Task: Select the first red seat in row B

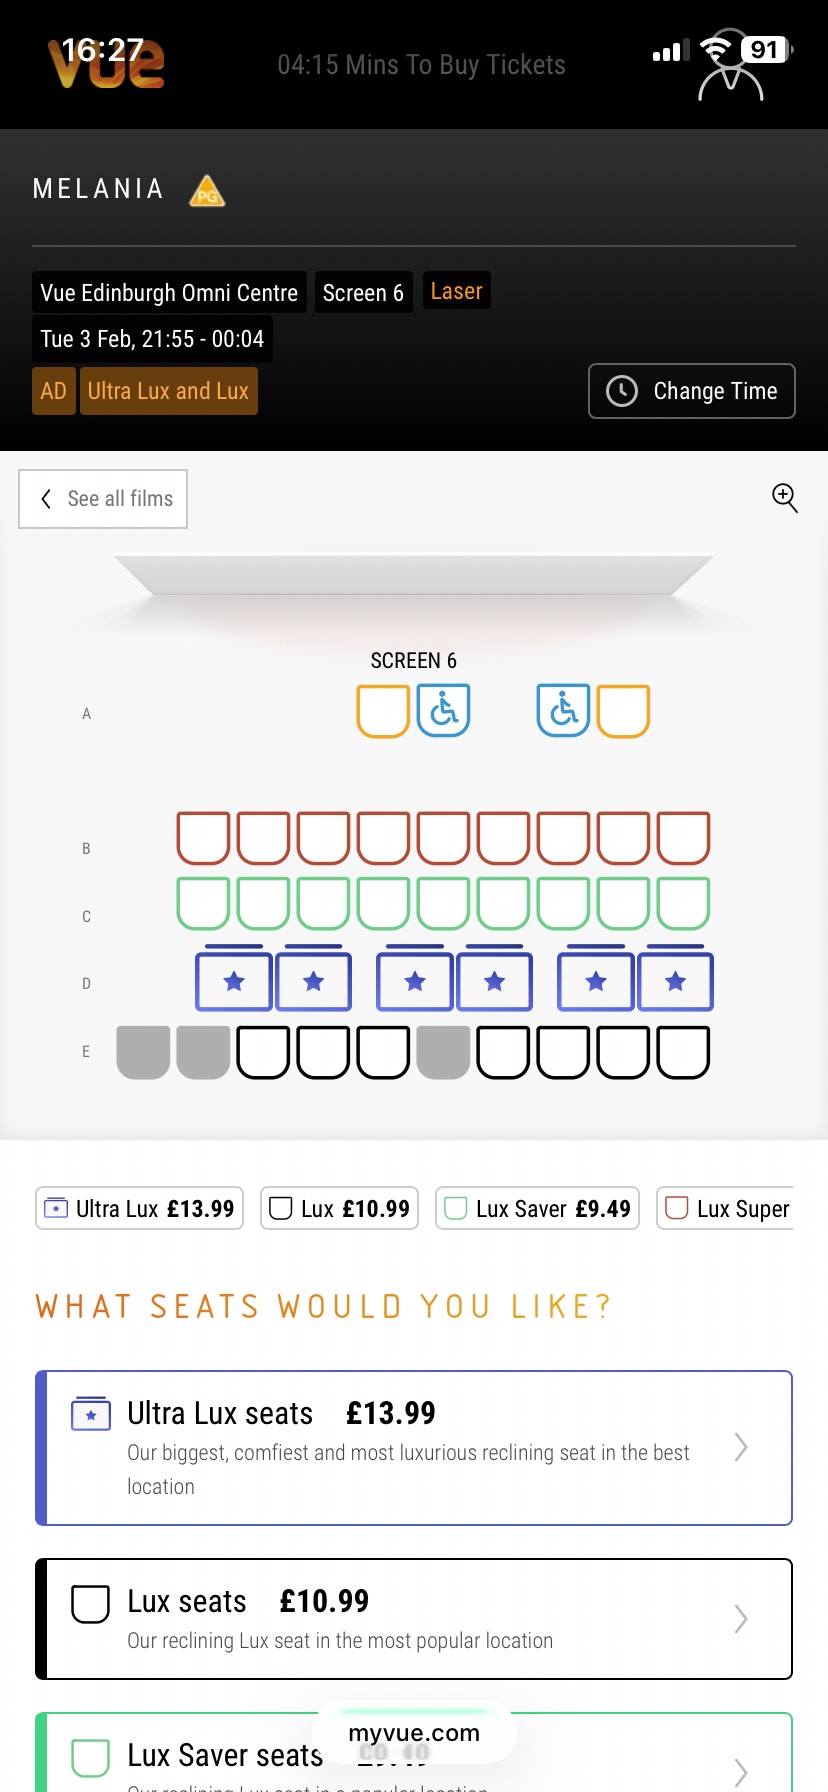Action: click(x=203, y=838)
